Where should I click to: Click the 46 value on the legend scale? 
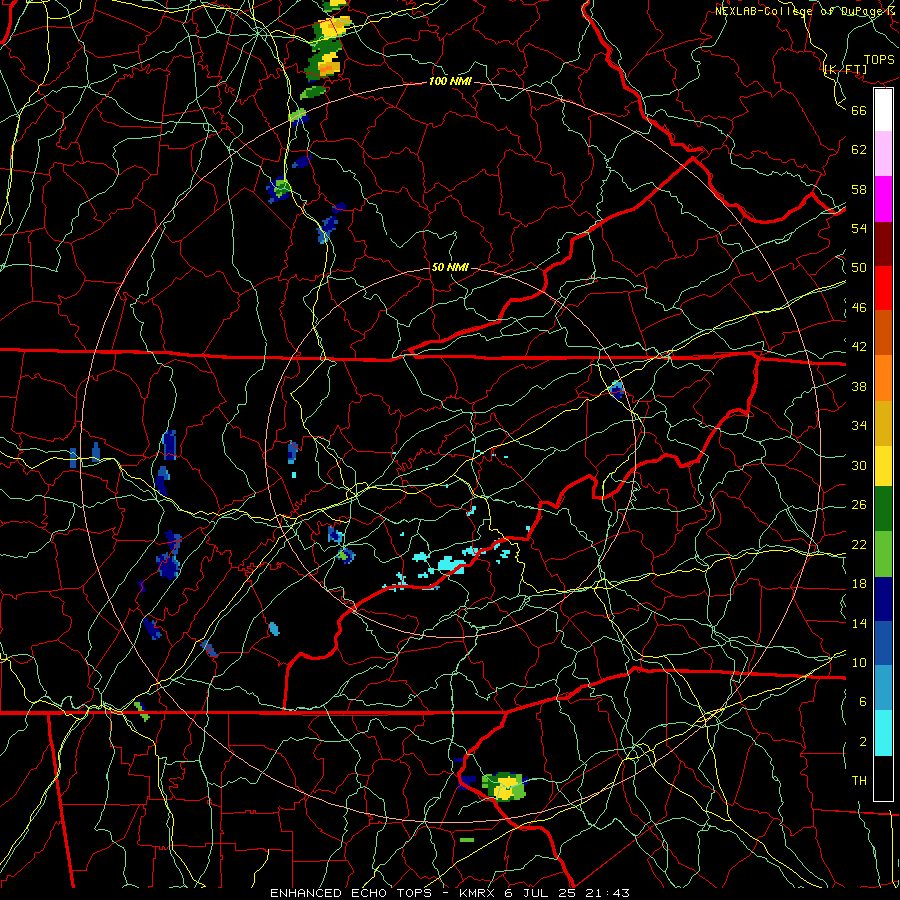coord(859,308)
